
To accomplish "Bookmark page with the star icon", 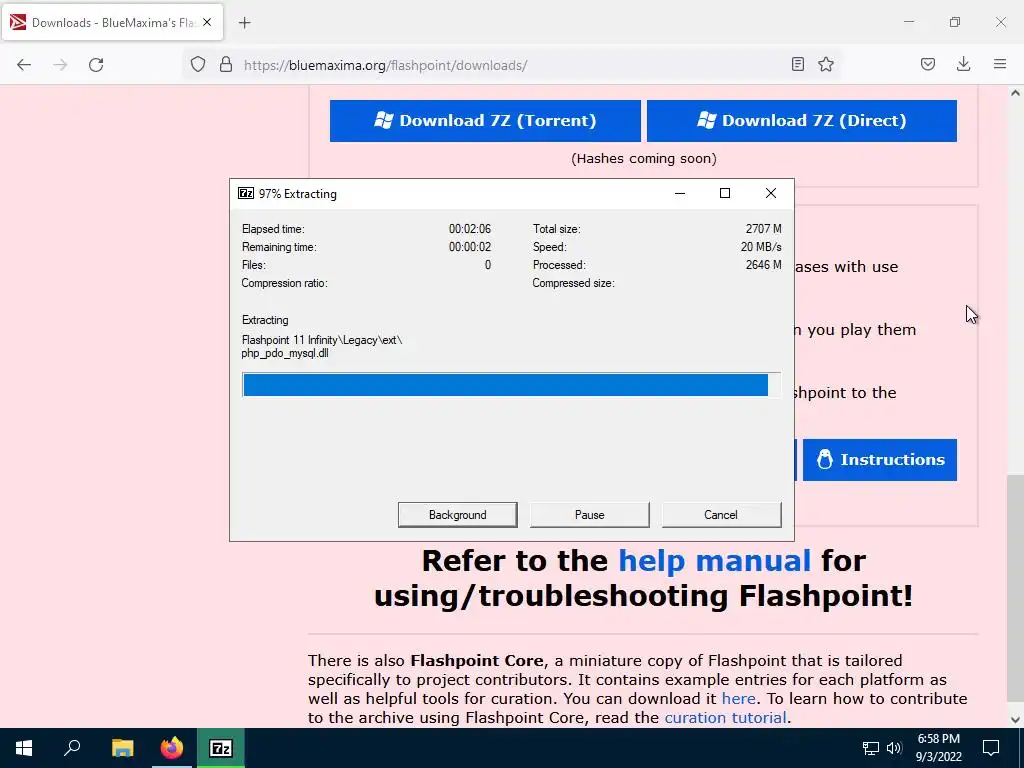I will point(826,64).
